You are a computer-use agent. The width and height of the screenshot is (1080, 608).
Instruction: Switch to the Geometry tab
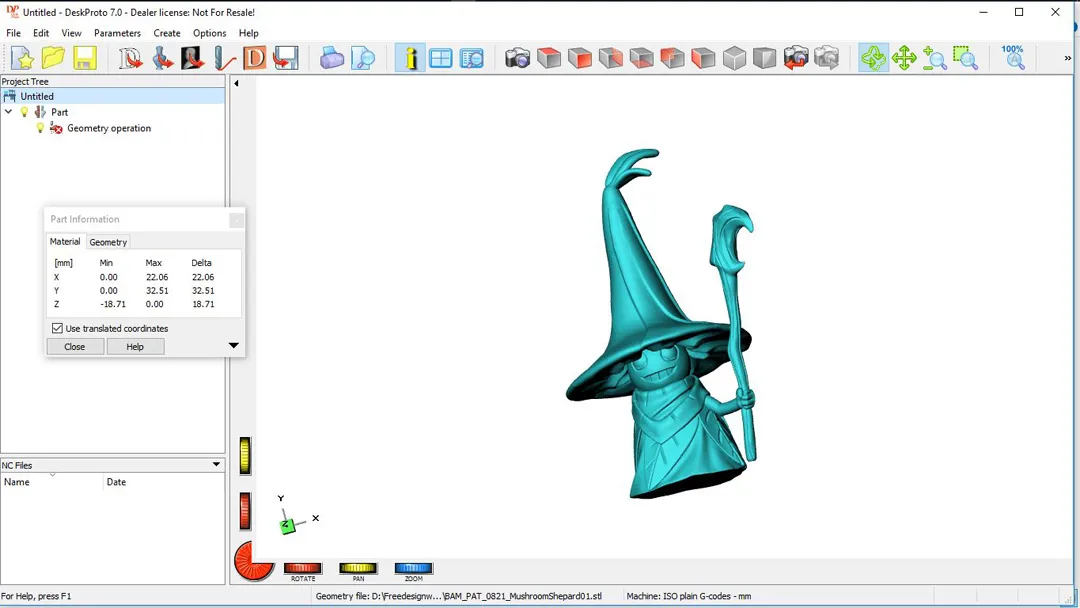(108, 242)
